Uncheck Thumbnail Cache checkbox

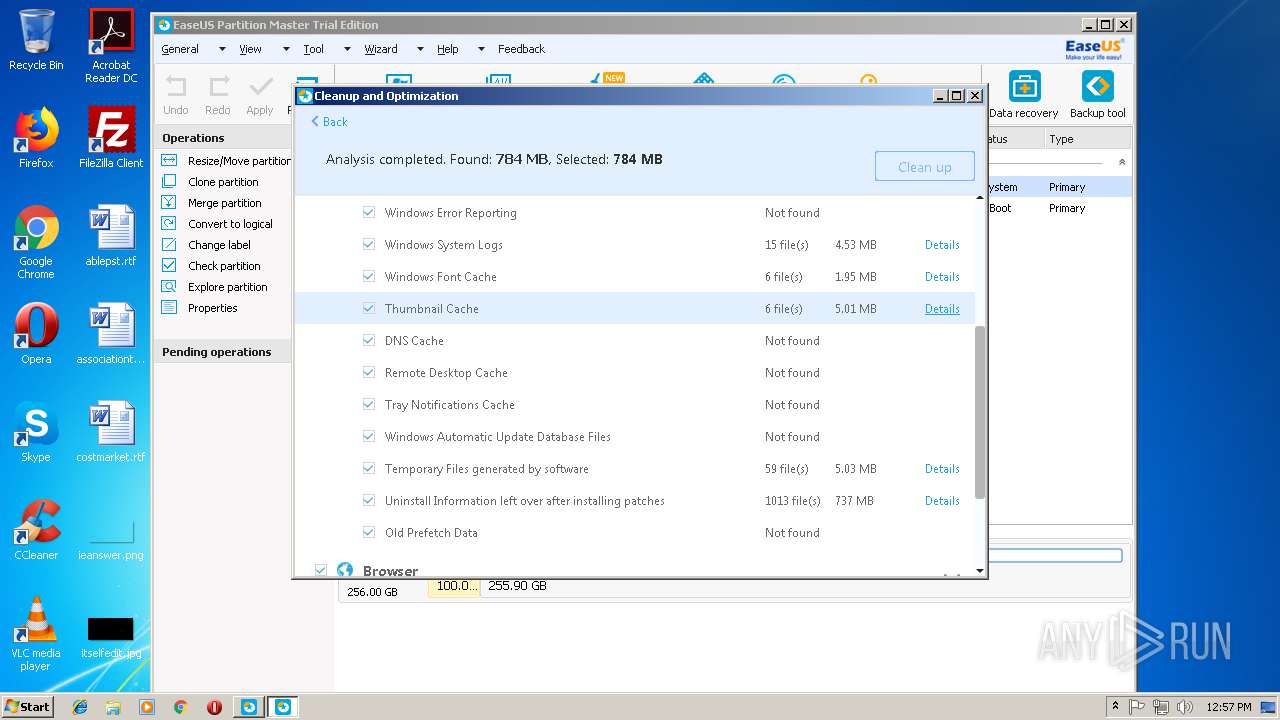(369, 309)
